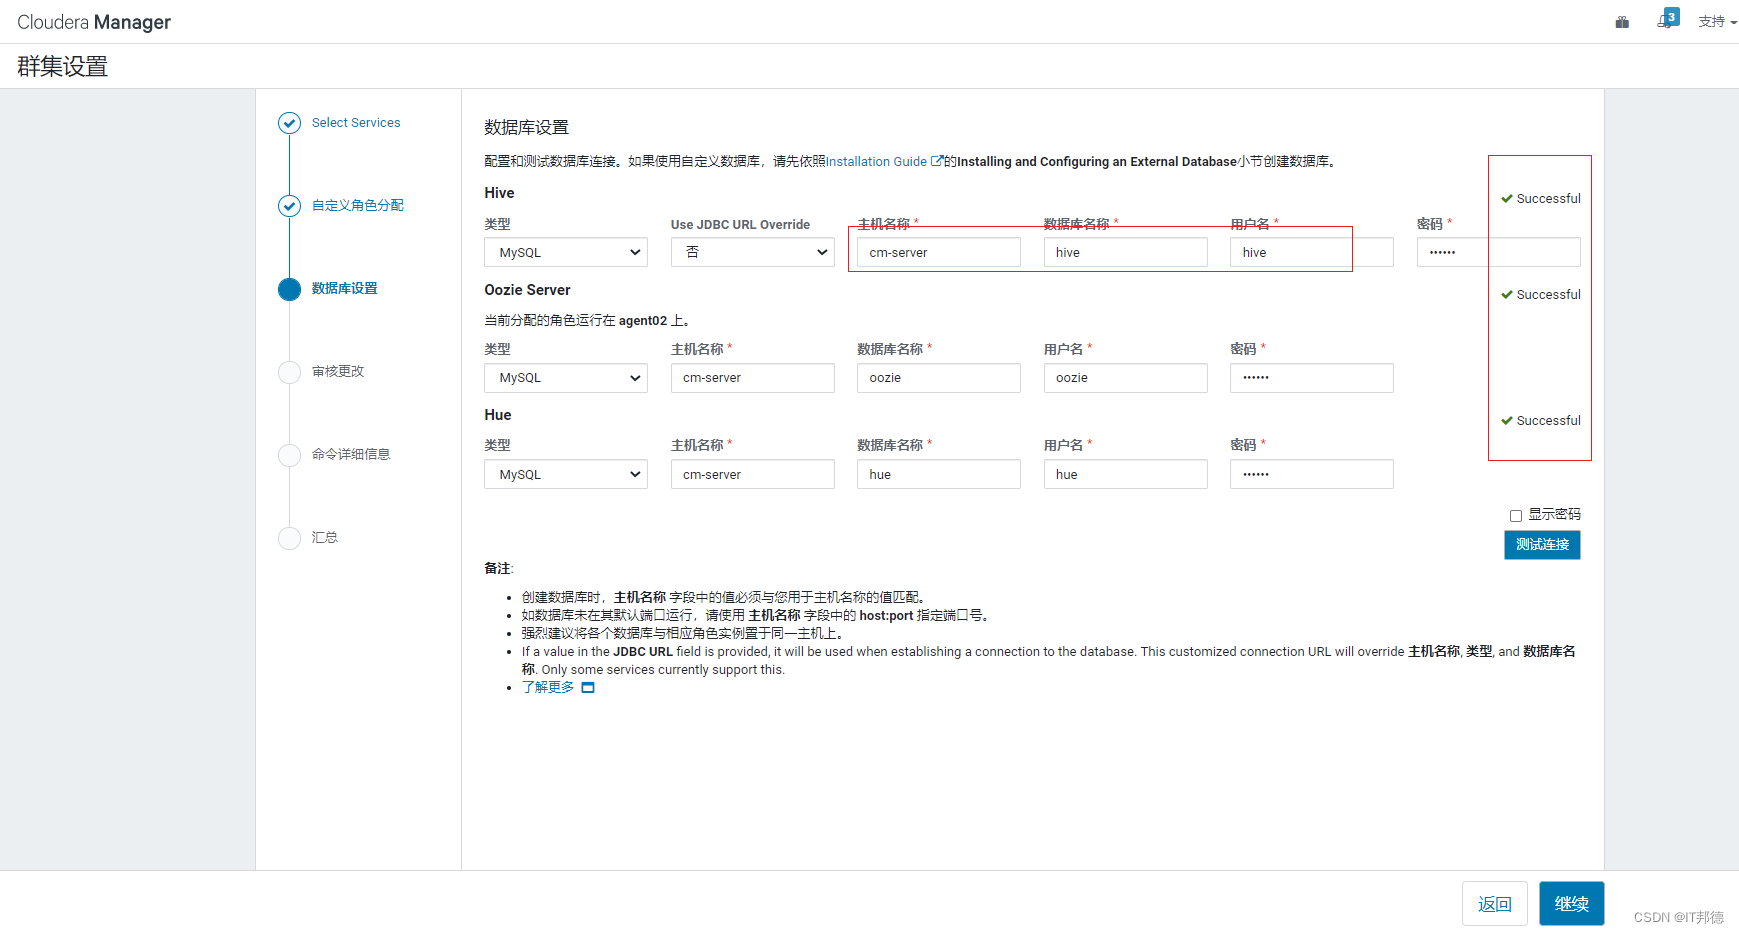
Task: Click the Cloudera Manager logo
Action: 94,22
